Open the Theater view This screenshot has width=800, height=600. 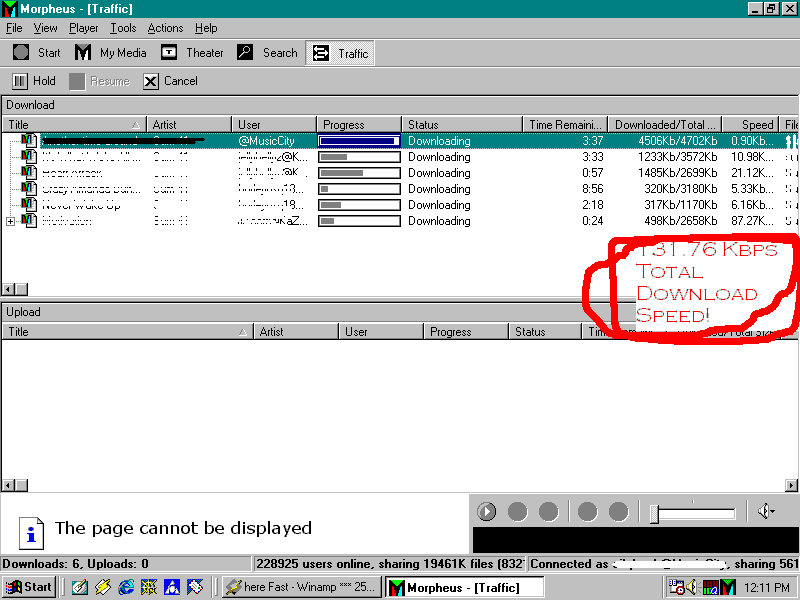[192, 53]
